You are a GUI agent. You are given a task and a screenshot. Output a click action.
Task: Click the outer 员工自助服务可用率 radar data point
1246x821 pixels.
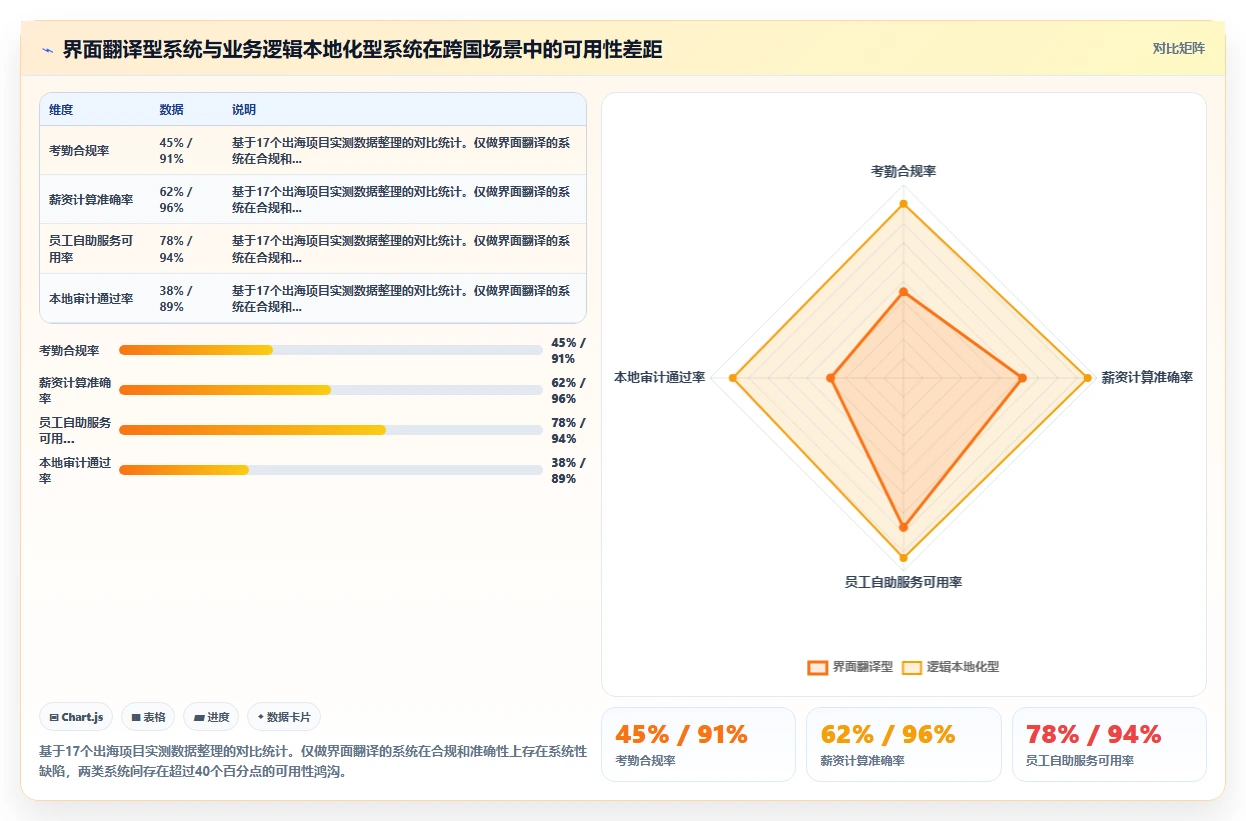tap(903, 558)
